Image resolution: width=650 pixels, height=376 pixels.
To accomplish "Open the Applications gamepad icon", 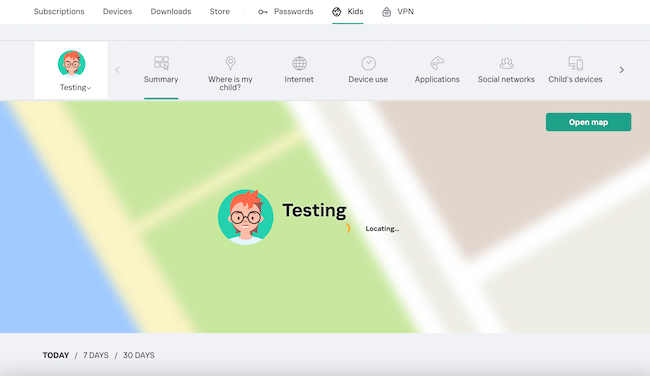I will (437, 63).
